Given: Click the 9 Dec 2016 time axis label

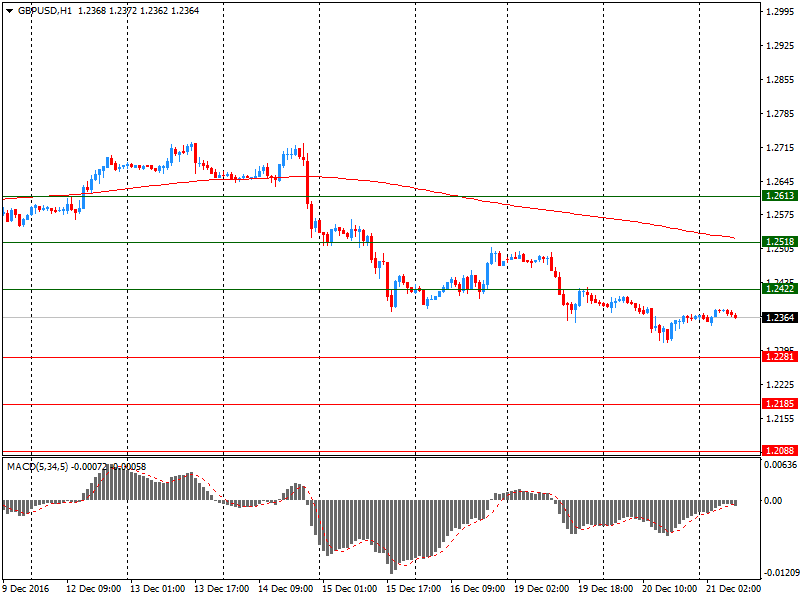Looking at the screenshot, I should 26,589.
